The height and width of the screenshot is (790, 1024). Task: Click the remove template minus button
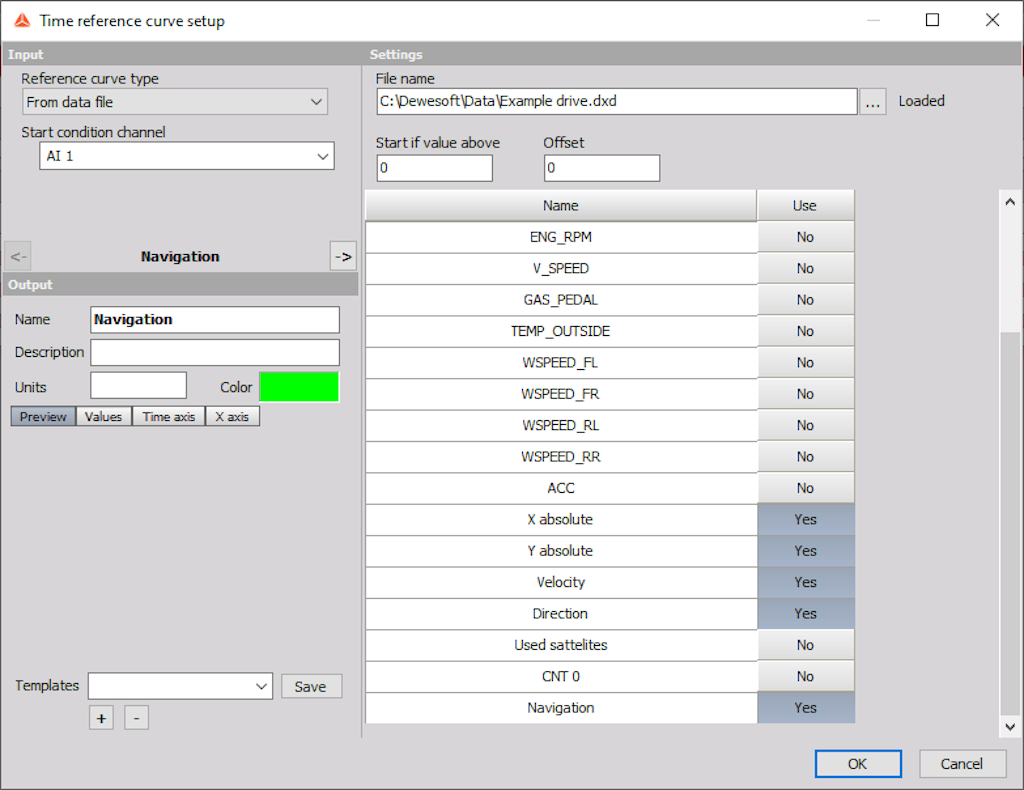(136, 718)
